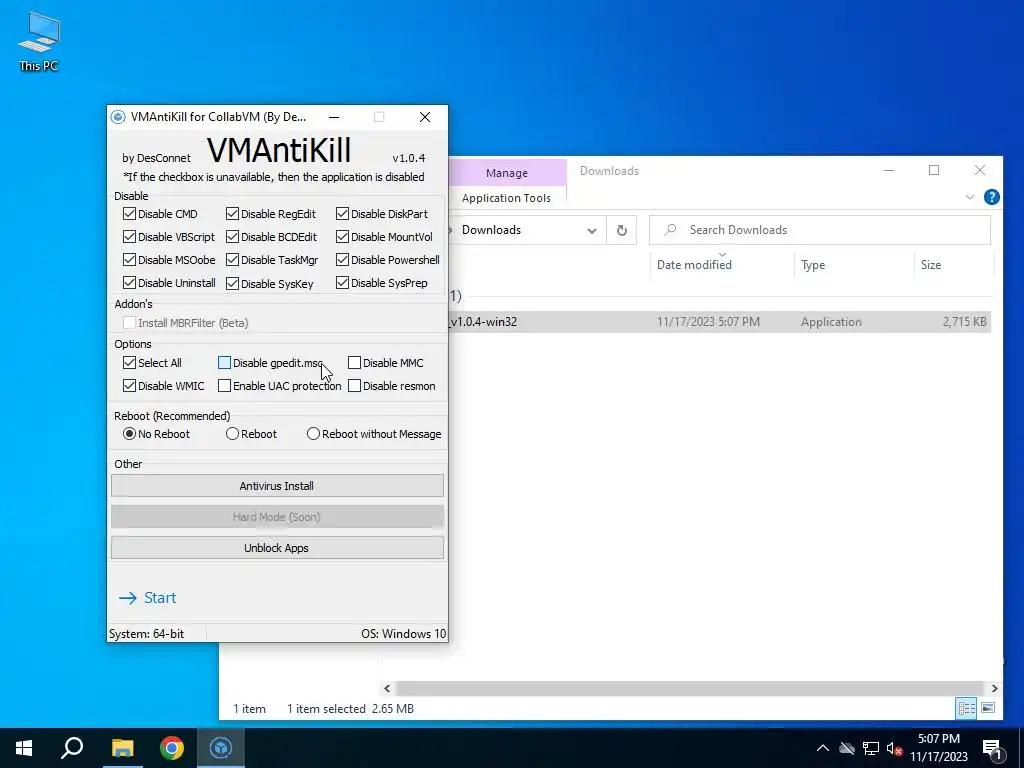Click the Unblock Apps button
The width and height of the screenshot is (1024, 768).
coord(277,548)
